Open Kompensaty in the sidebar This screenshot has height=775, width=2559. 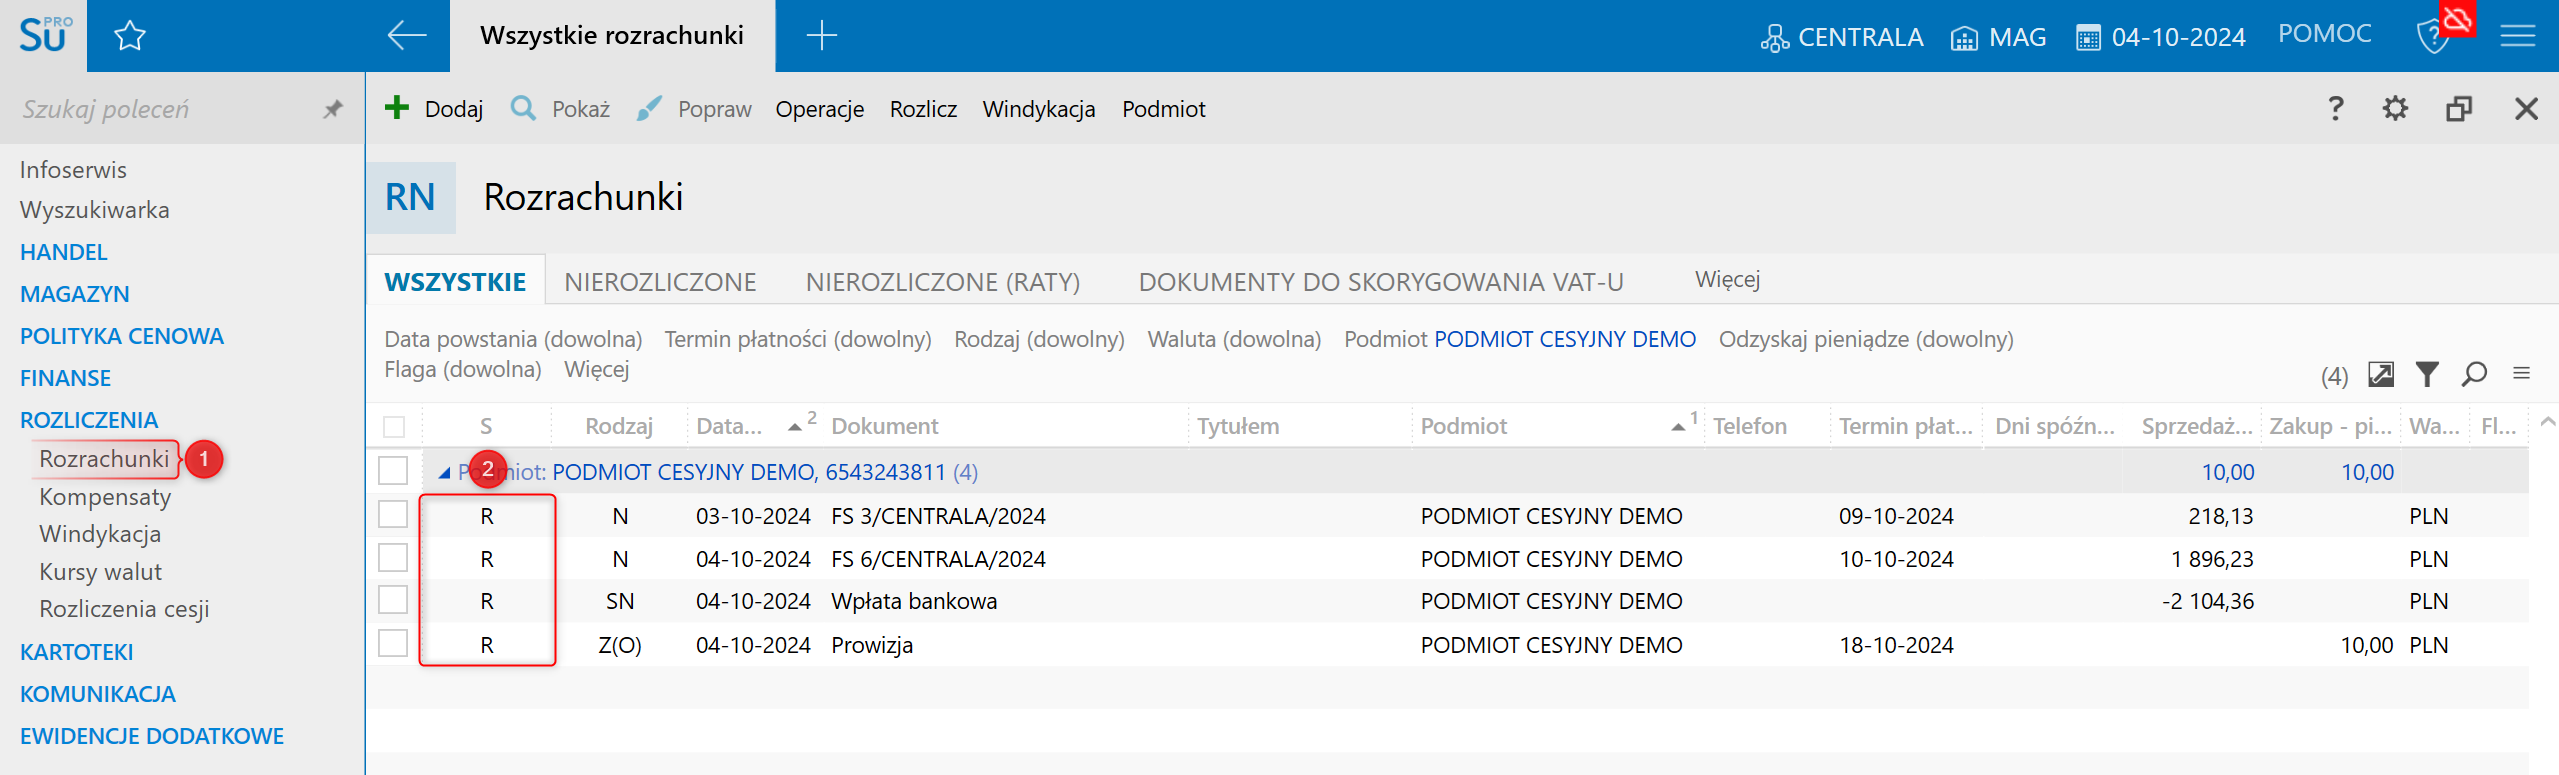(105, 497)
